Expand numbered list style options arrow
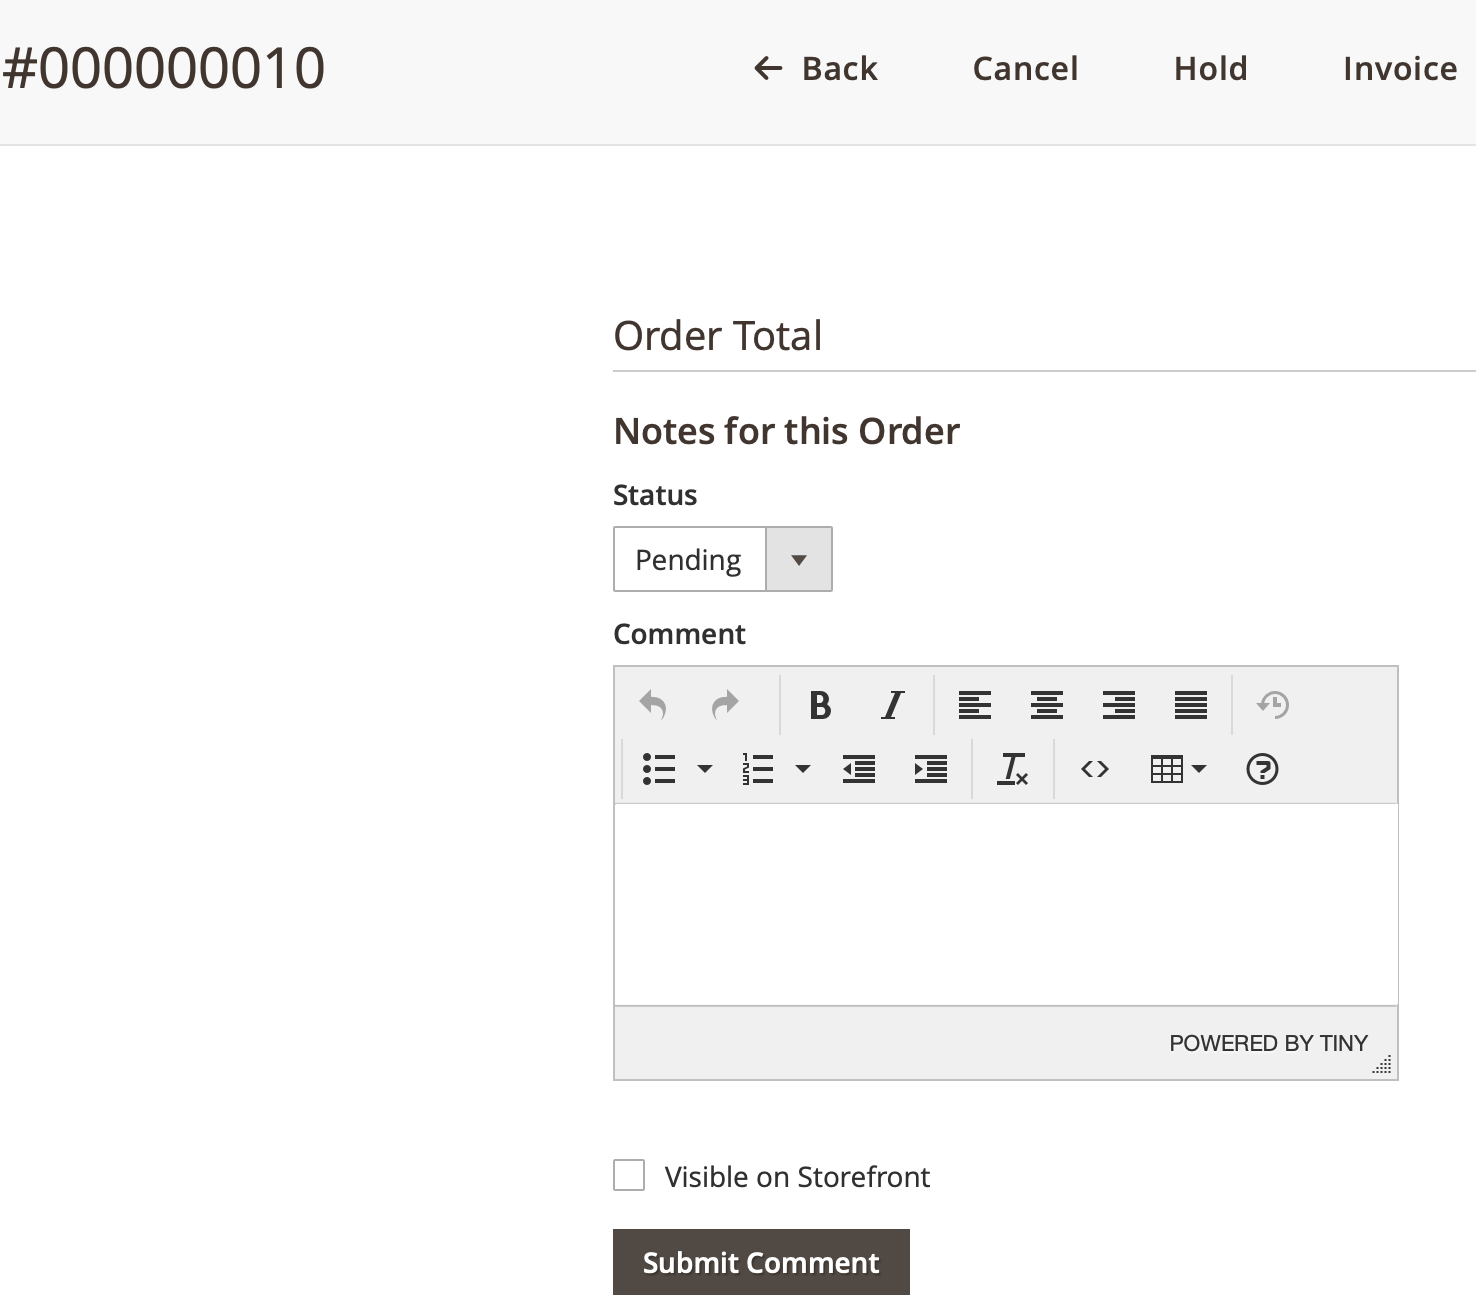This screenshot has height=1310, width=1476. (x=803, y=769)
